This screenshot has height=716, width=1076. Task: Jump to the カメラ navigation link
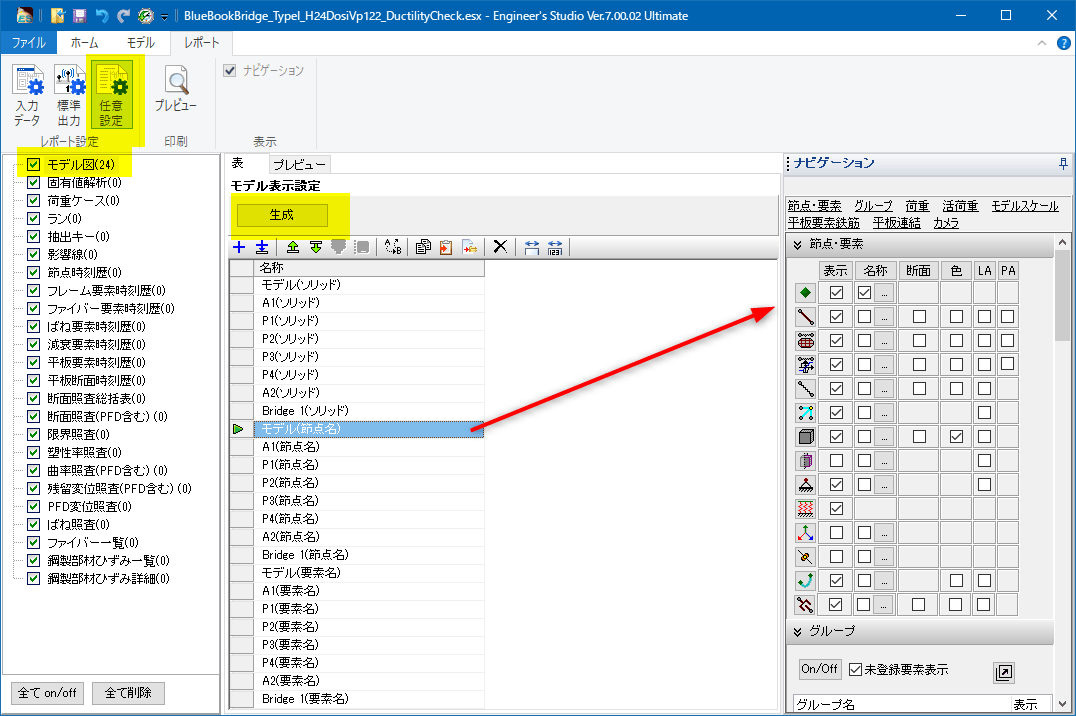pyautogui.click(x=946, y=223)
